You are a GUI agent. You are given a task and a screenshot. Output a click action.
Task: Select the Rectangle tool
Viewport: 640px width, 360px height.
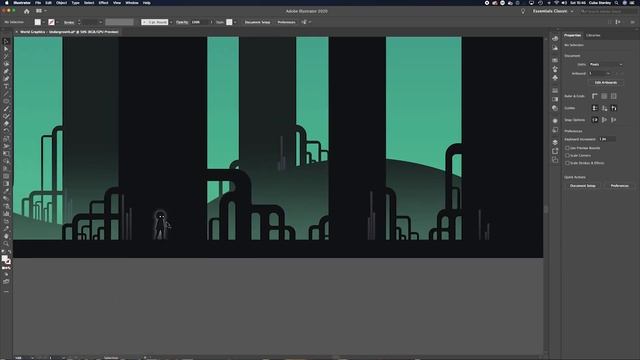click(6, 101)
